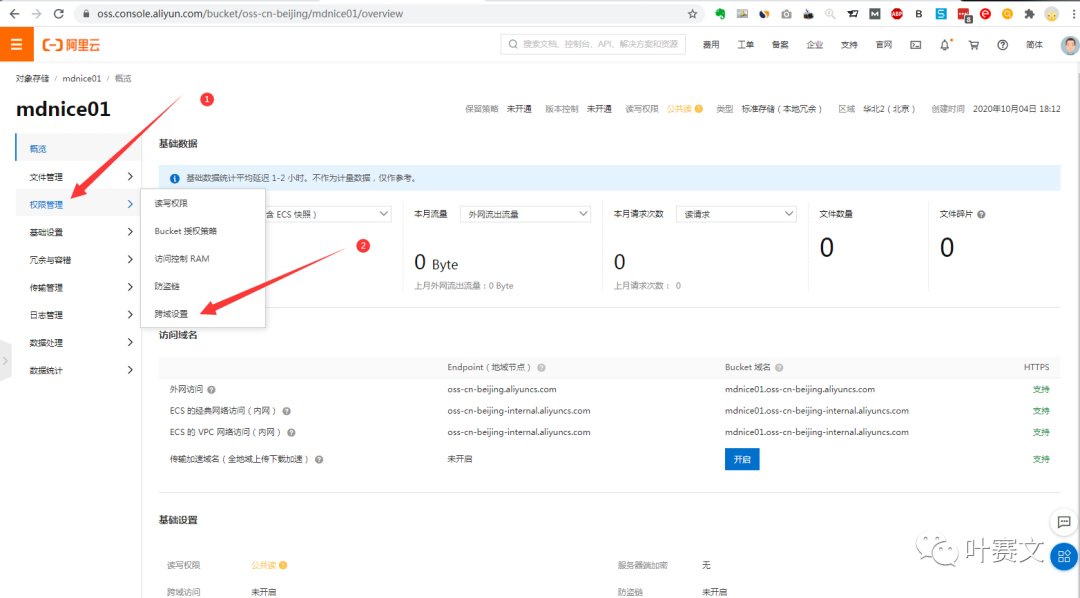Open 支持 in the top navigation
Viewport: 1080px width, 598px height.
click(x=849, y=45)
